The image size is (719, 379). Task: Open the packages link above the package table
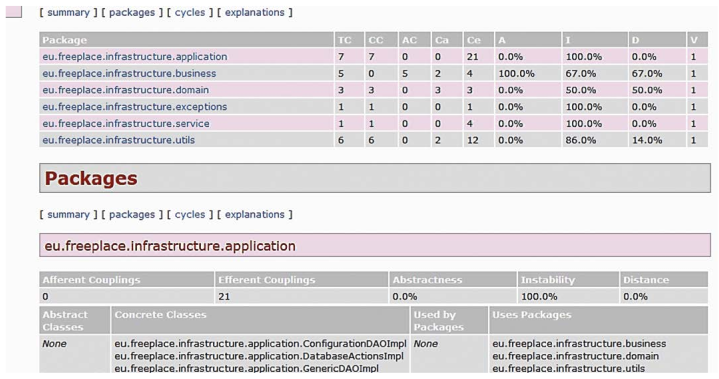pyautogui.click(x=132, y=12)
